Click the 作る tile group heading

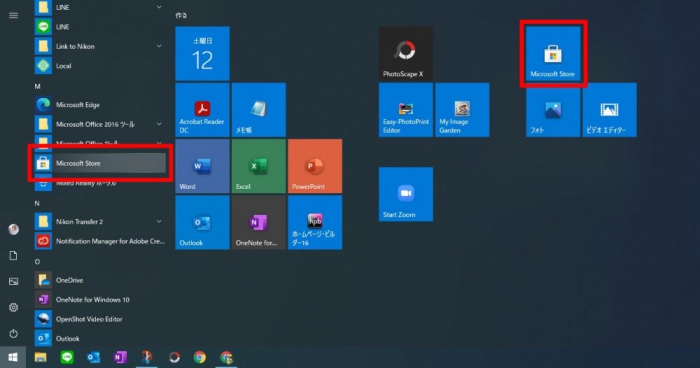pyautogui.click(x=181, y=15)
